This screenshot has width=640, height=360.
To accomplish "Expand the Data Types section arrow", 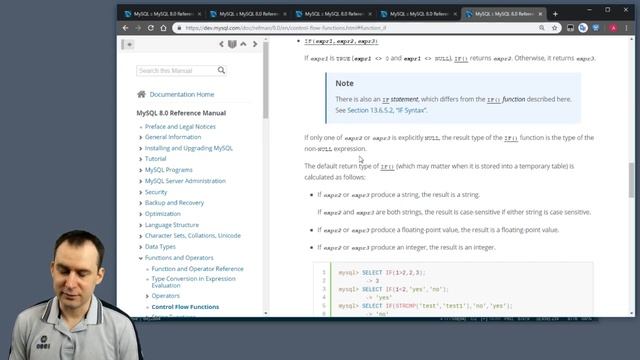I will click(x=141, y=247).
